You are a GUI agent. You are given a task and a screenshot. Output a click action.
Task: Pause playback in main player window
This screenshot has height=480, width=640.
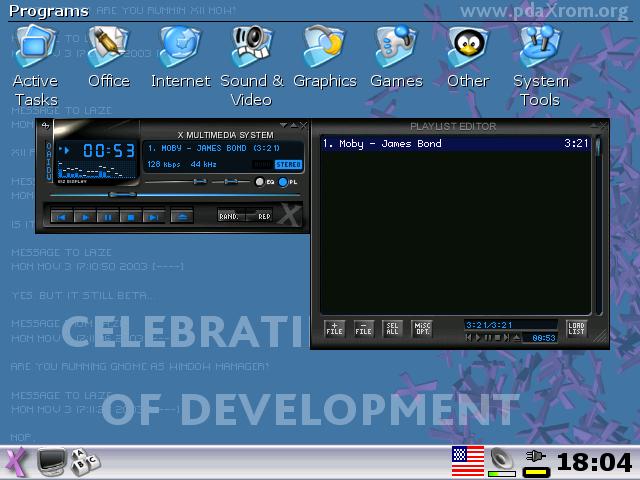(108, 217)
